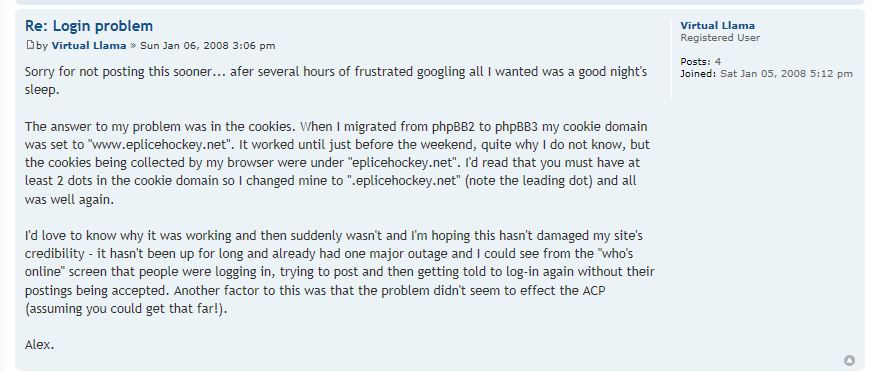Viewport: 873px width, 372px height.
Task: Click the "Registered User" rank label
Action: [720, 38]
